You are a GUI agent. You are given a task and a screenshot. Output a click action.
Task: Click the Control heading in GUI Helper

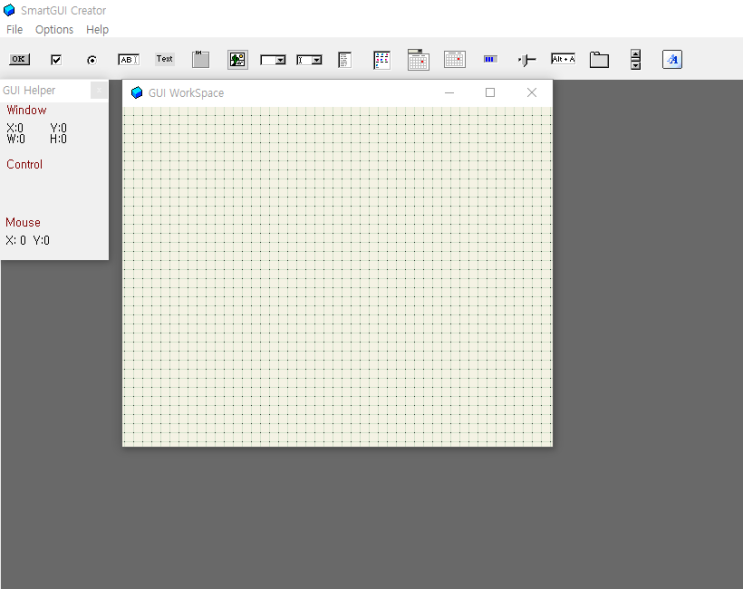click(x=24, y=164)
